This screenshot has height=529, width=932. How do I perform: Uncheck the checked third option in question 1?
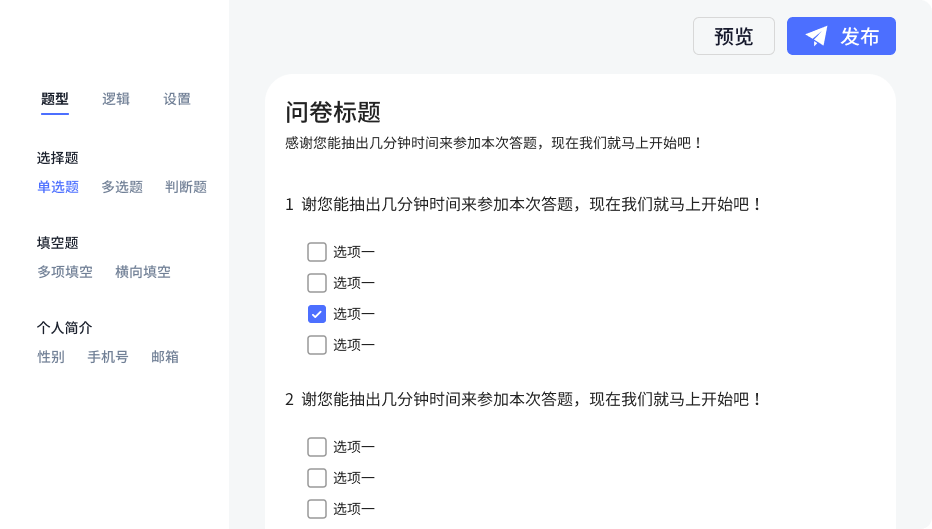pos(317,314)
